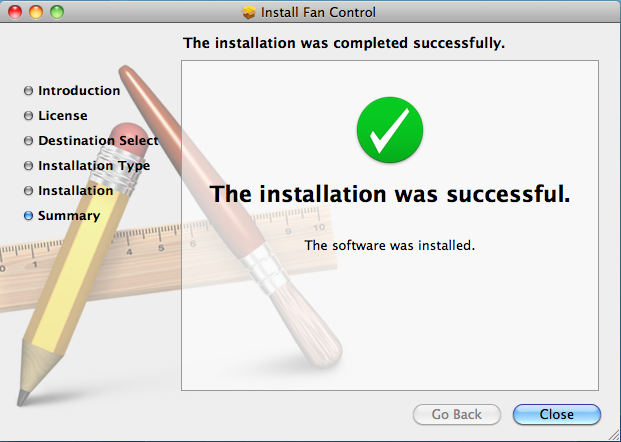Click the package icon in title bar
The width and height of the screenshot is (621, 442).
click(x=249, y=13)
